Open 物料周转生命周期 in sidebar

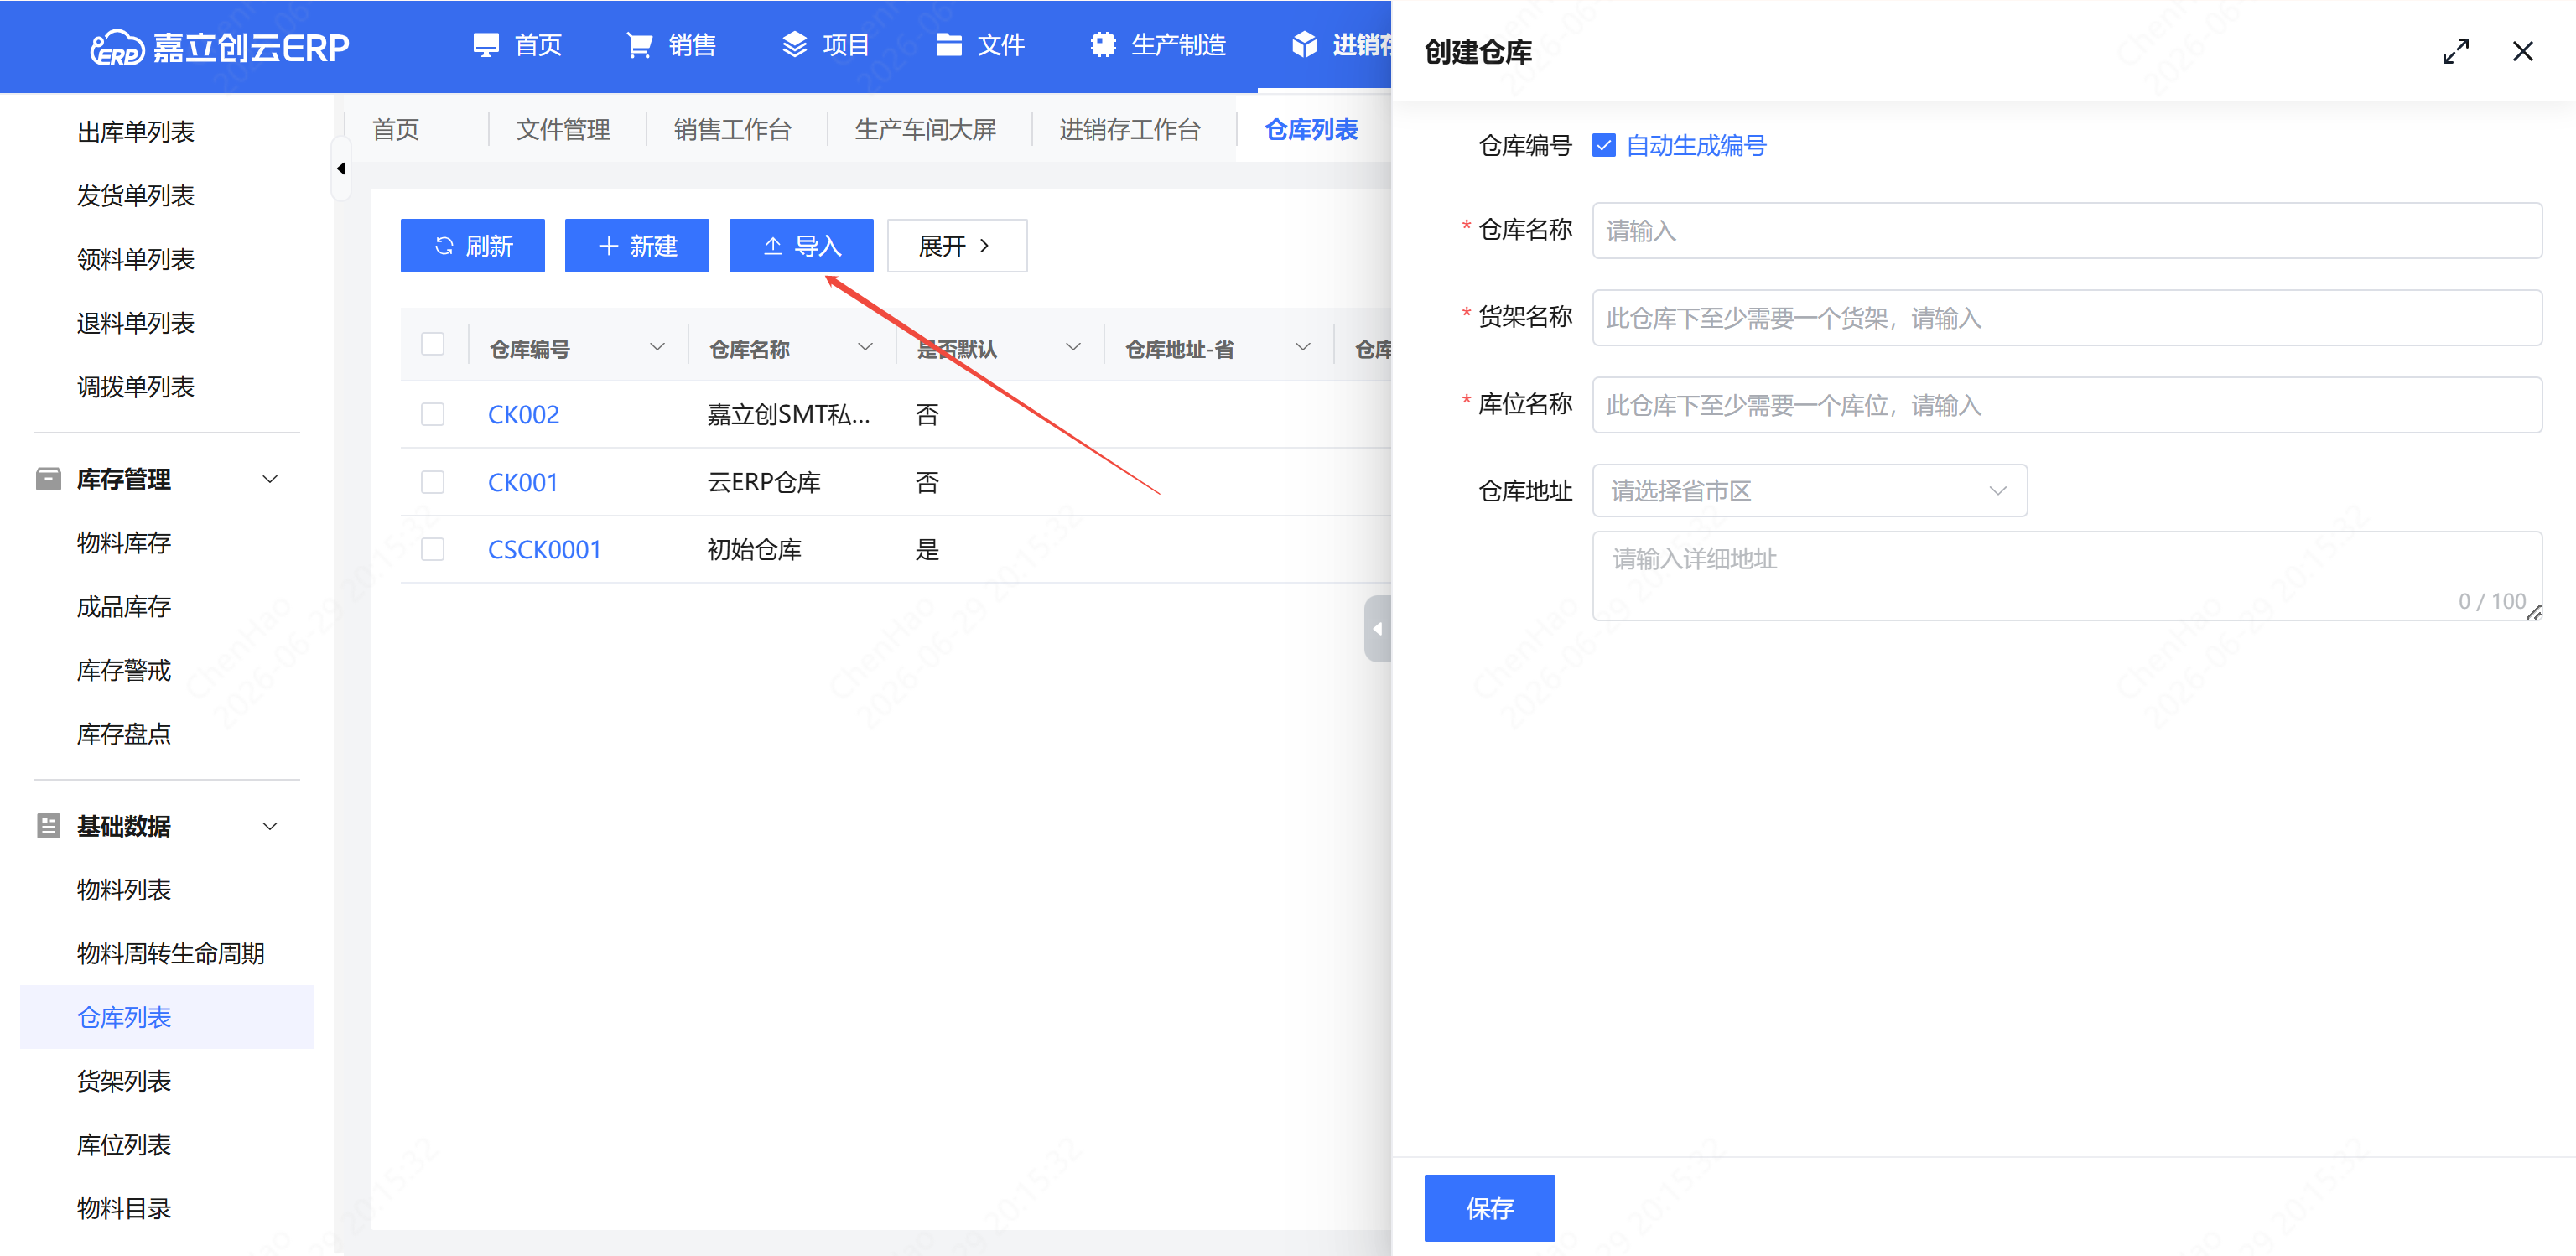(171, 954)
